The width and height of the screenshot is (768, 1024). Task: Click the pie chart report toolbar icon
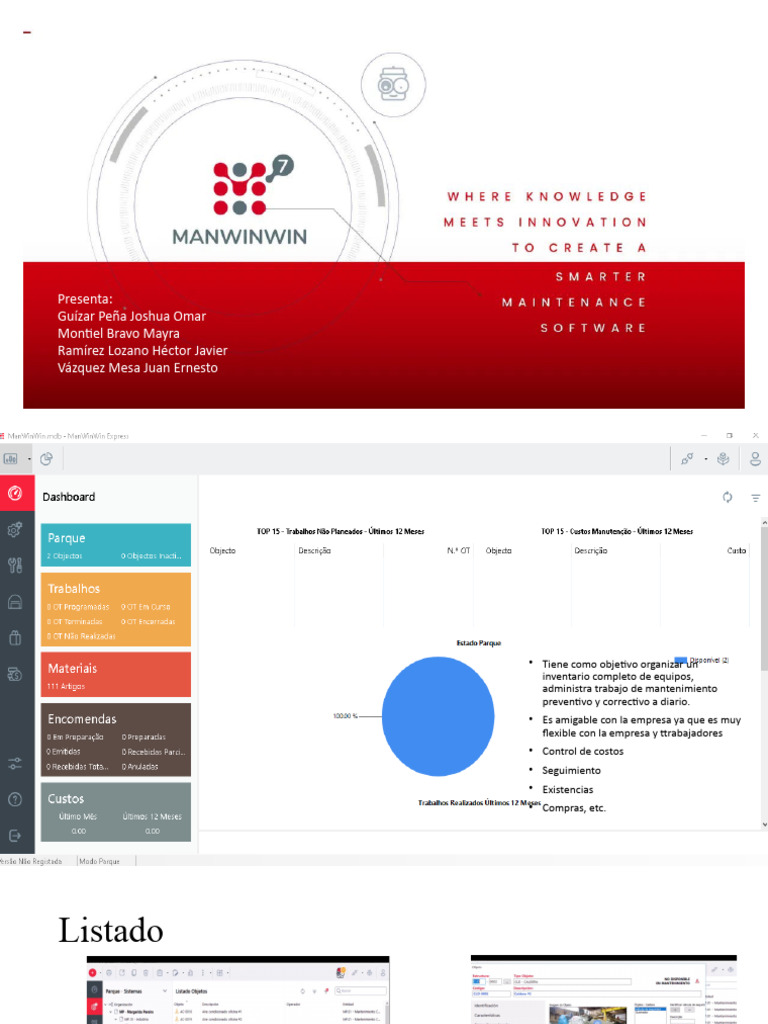[46, 458]
